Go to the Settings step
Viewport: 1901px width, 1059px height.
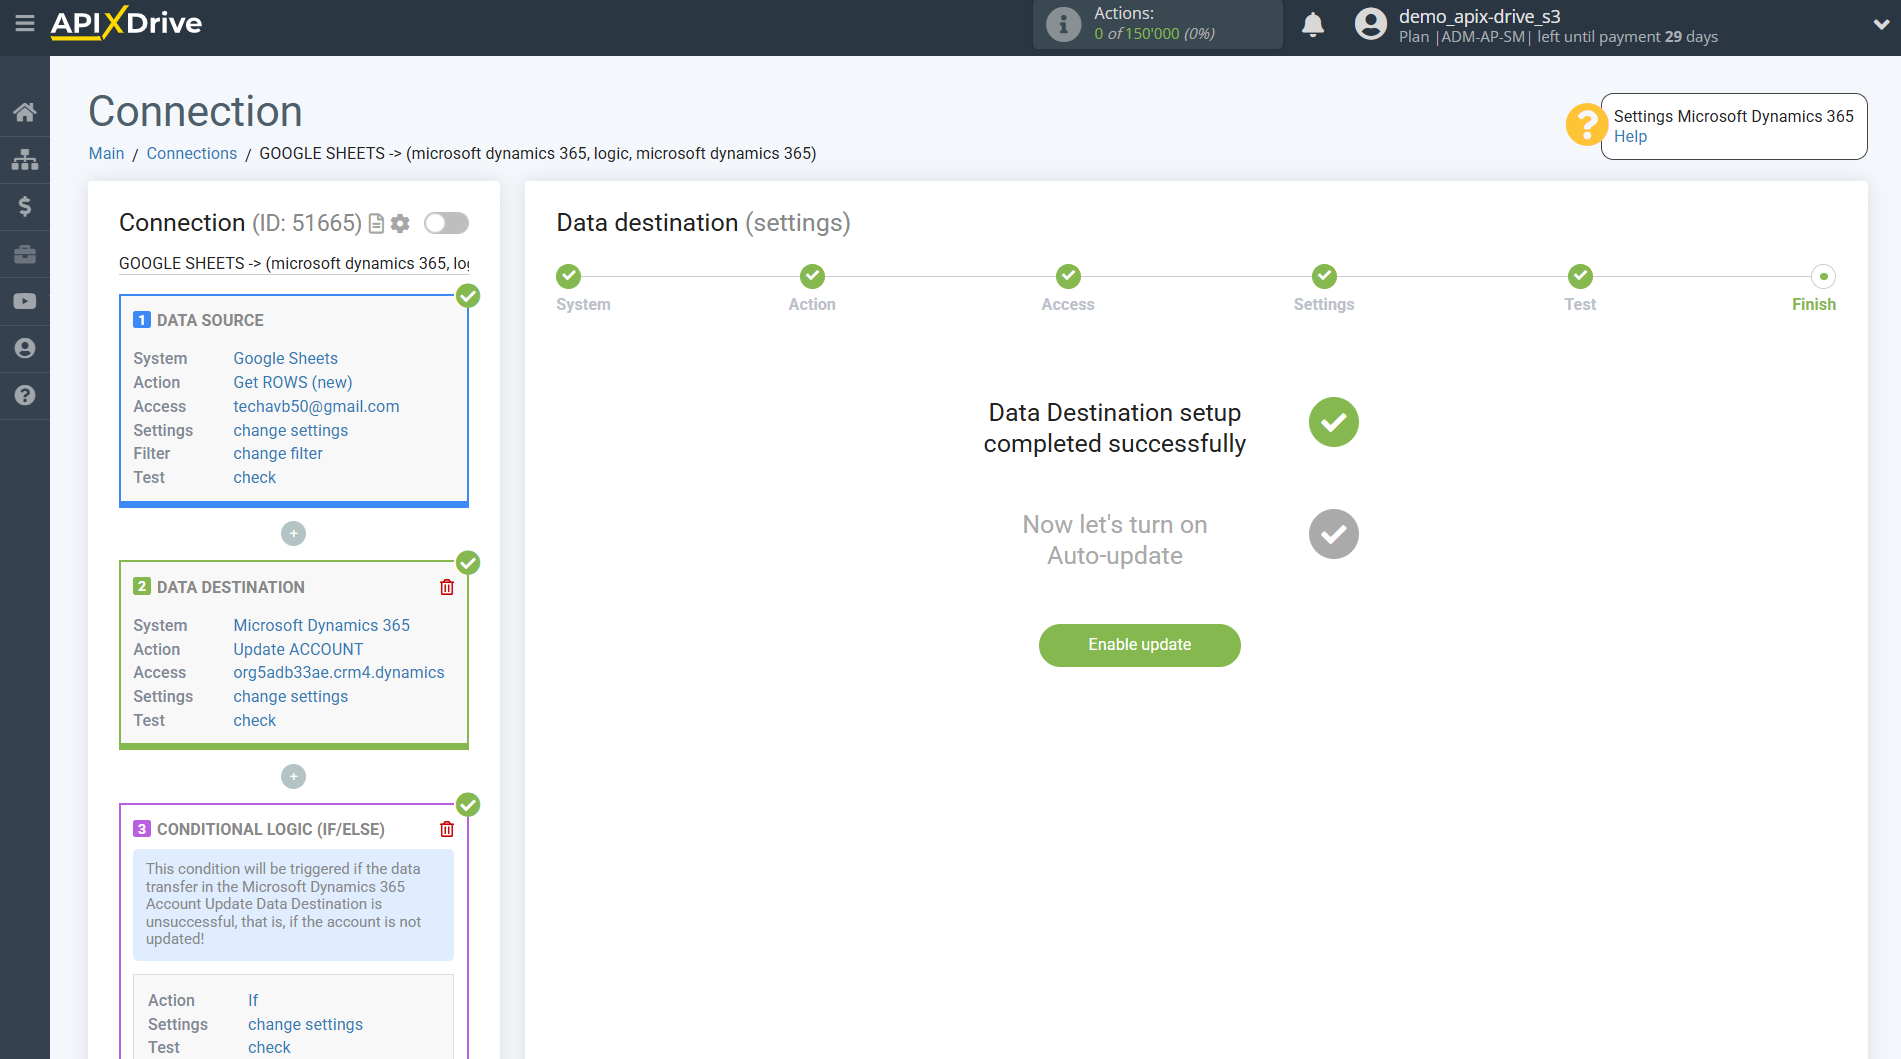tap(1324, 276)
